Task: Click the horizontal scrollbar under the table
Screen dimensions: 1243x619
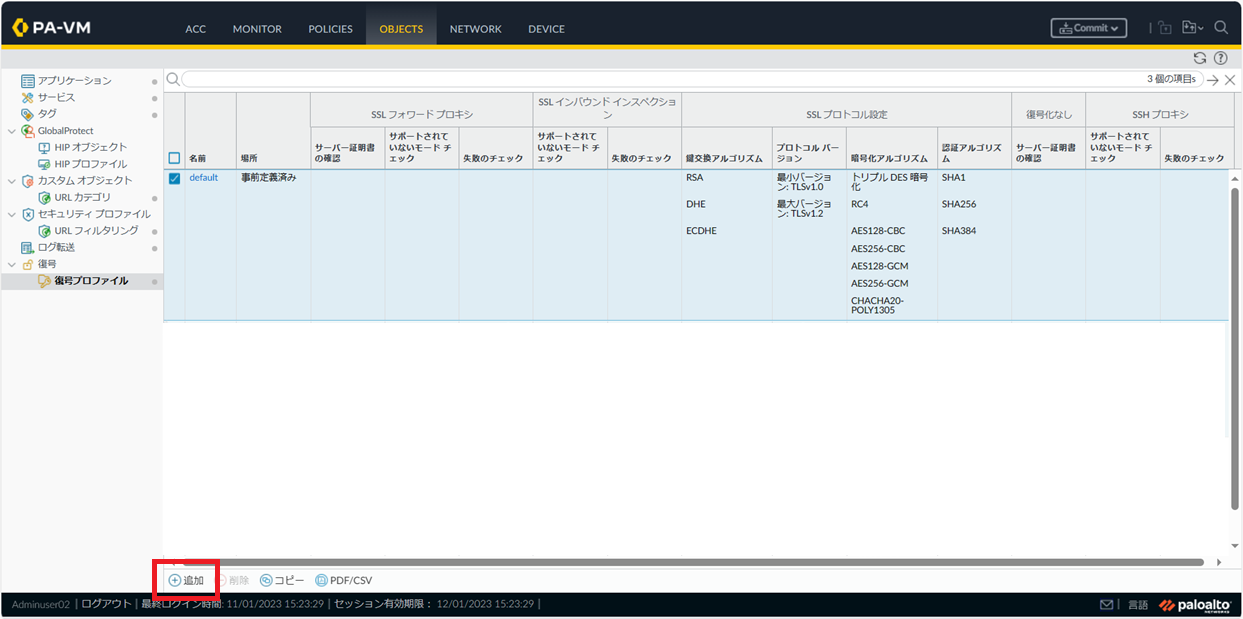Action: (x=690, y=562)
